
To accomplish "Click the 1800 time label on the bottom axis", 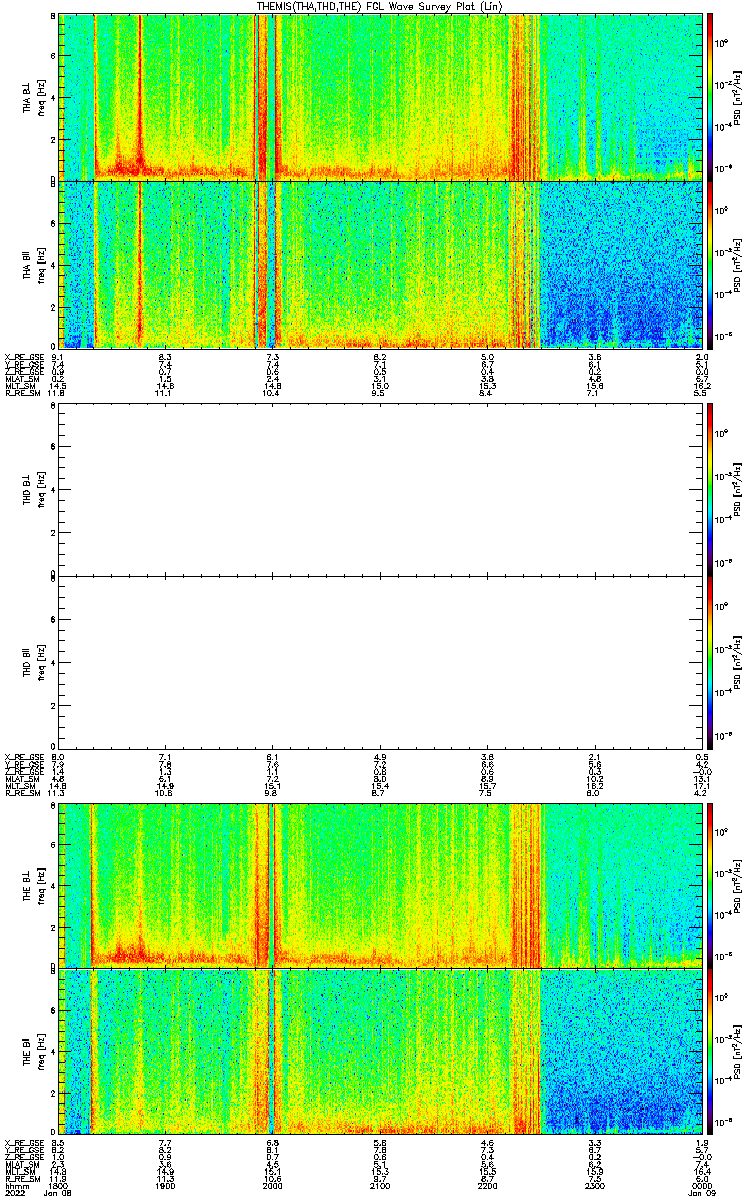I will click(x=58, y=1186).
